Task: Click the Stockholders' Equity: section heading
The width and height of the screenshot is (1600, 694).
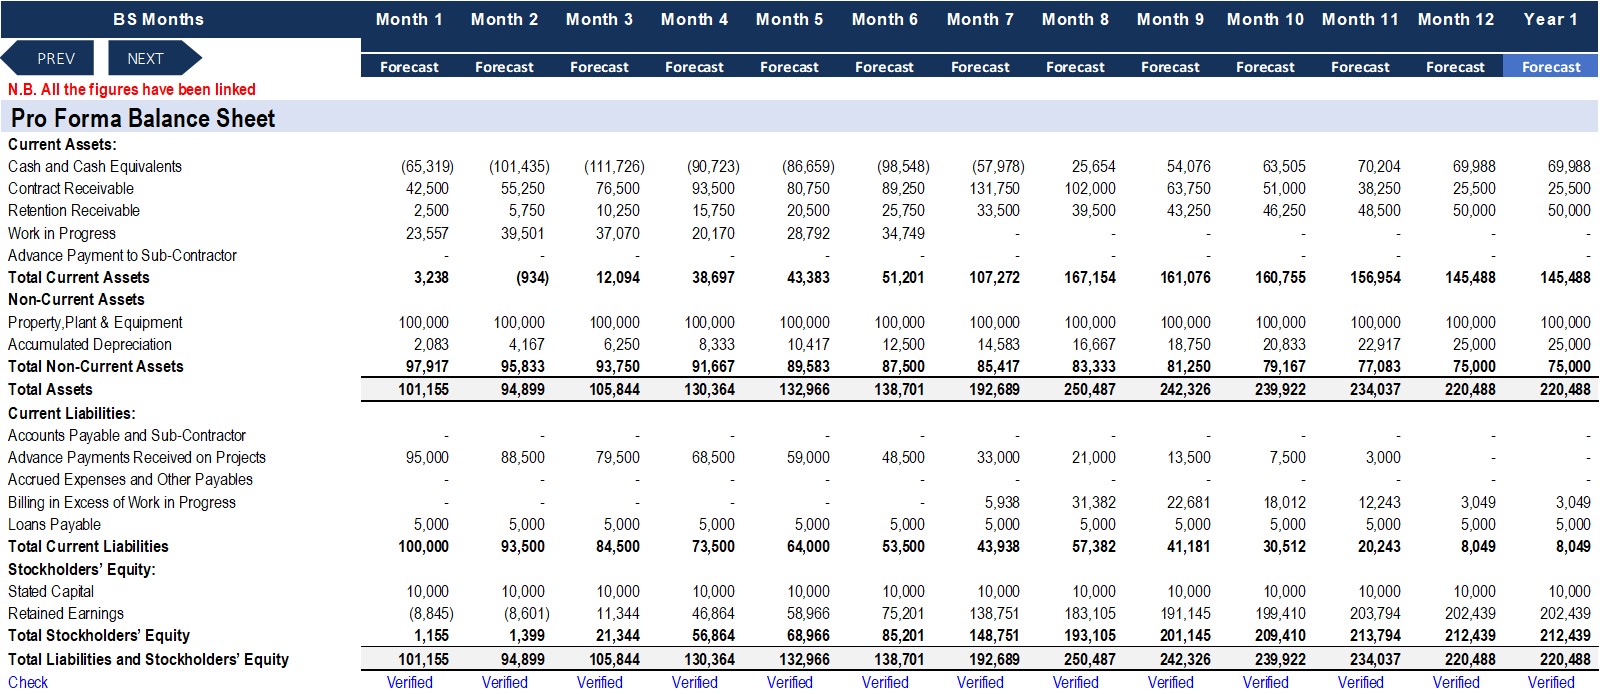Action: [82, 569]
